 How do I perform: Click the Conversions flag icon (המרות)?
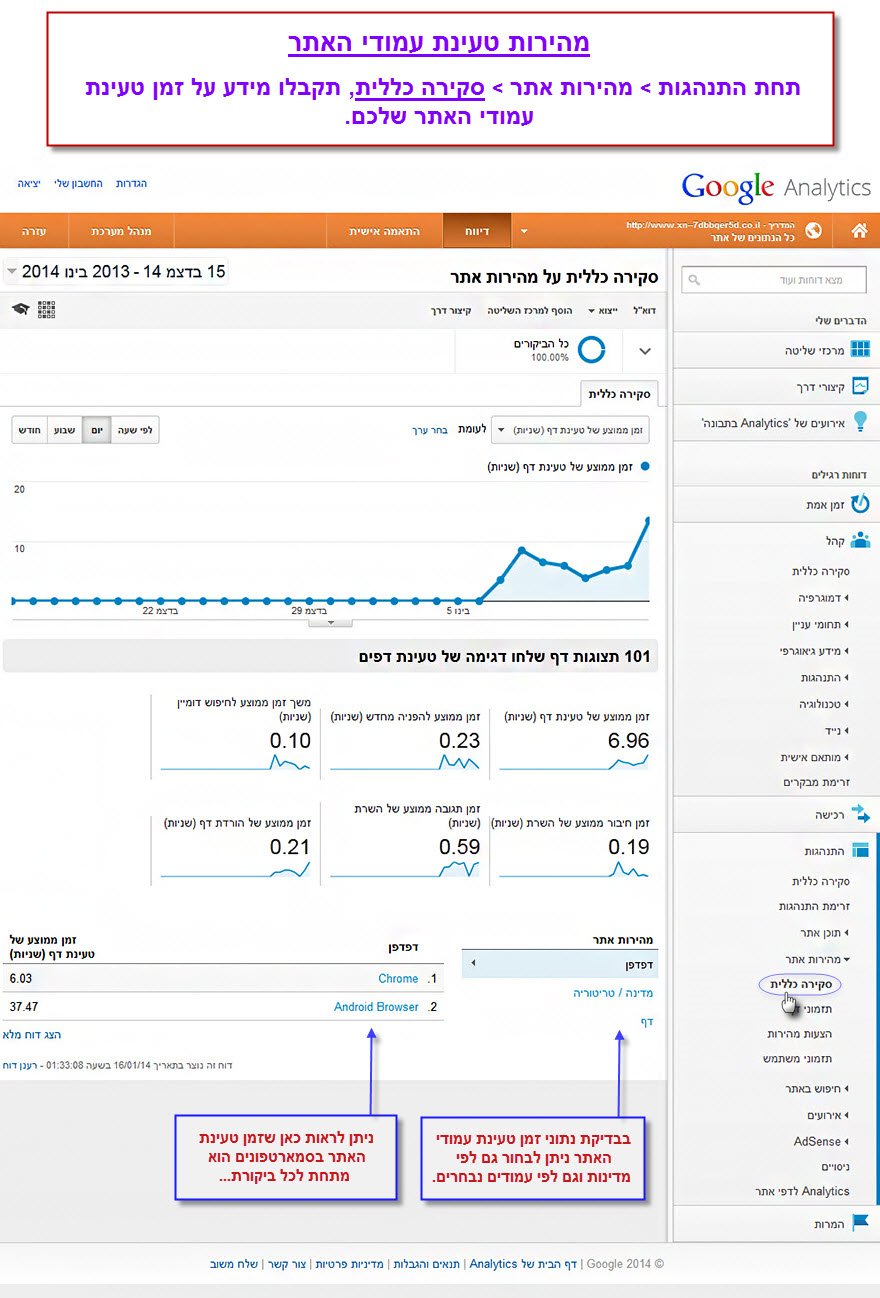859,1222
